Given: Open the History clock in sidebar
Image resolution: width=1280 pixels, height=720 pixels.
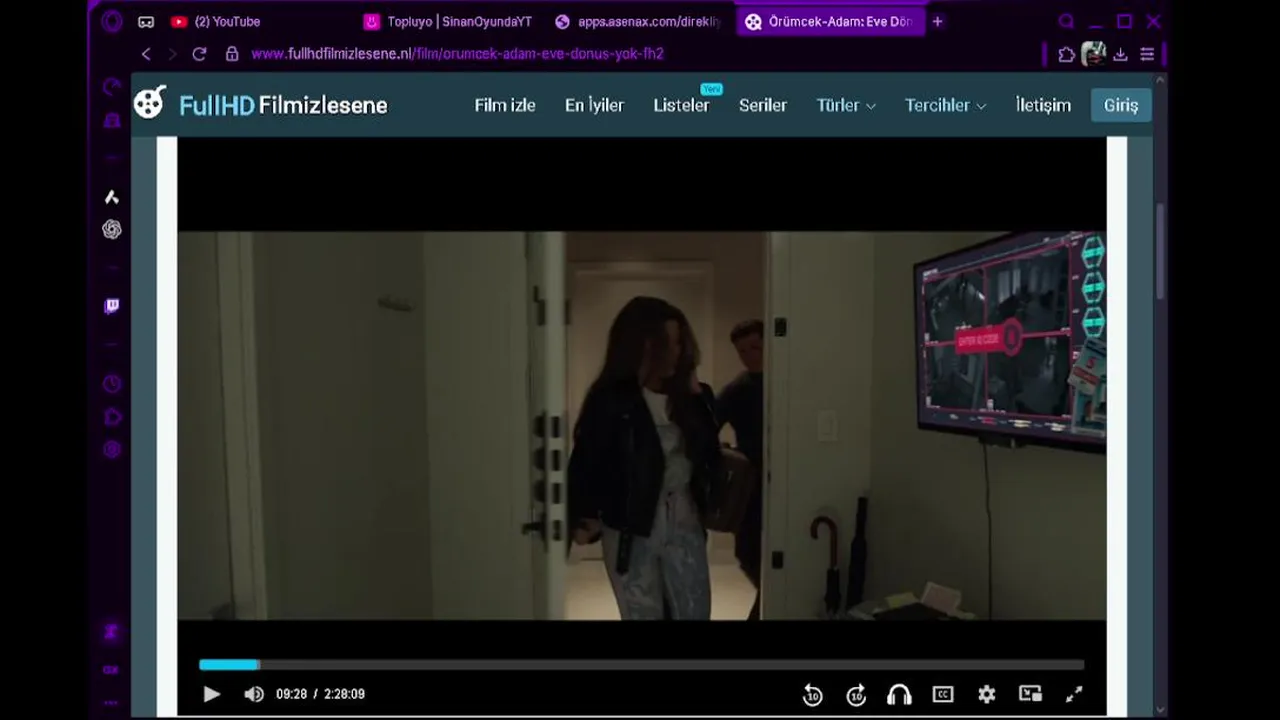Looking at the screenshot, I should 112,384.
